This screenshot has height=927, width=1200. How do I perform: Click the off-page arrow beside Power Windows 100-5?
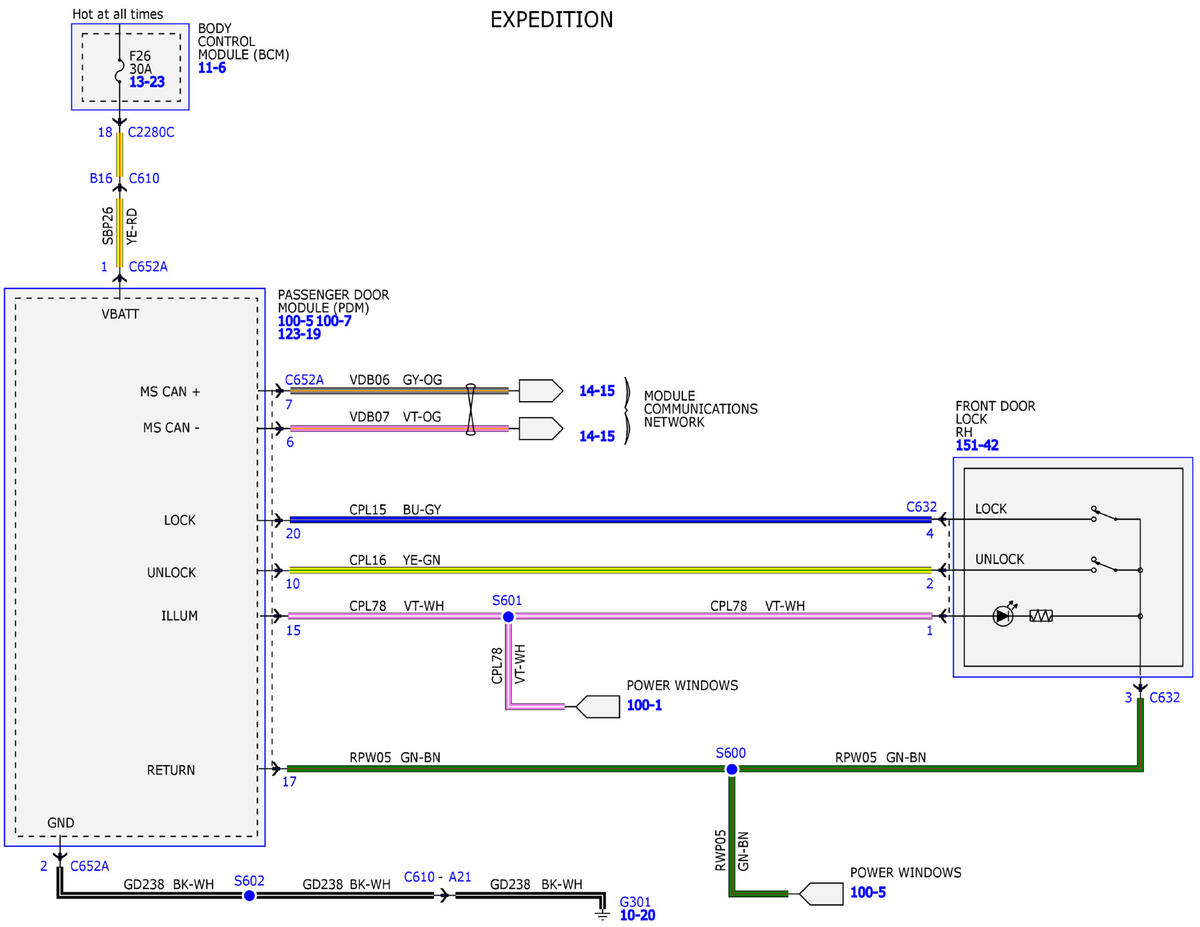point(821,893)
